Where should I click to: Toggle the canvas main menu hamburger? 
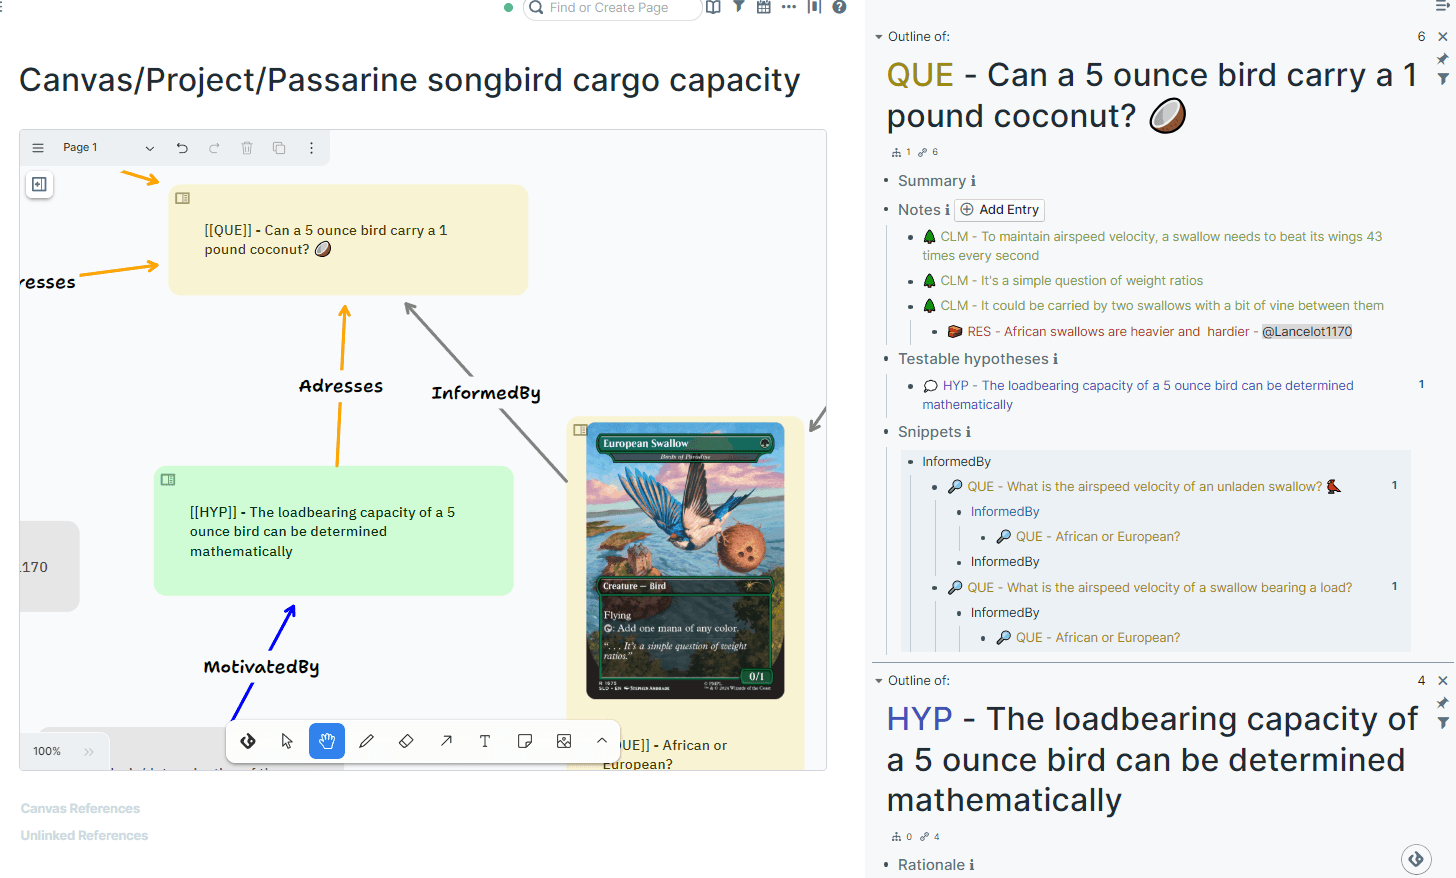[x=38, y=148]
